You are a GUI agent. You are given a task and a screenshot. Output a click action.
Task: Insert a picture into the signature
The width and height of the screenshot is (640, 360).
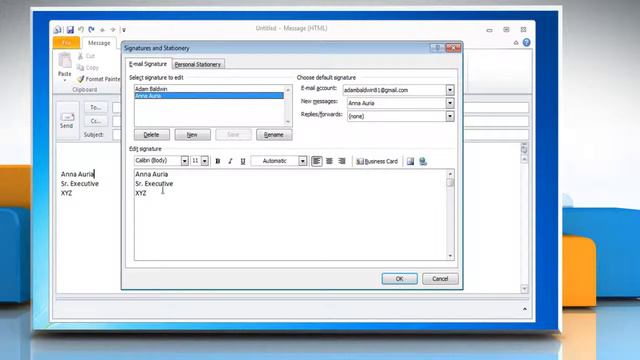(410, 161)
